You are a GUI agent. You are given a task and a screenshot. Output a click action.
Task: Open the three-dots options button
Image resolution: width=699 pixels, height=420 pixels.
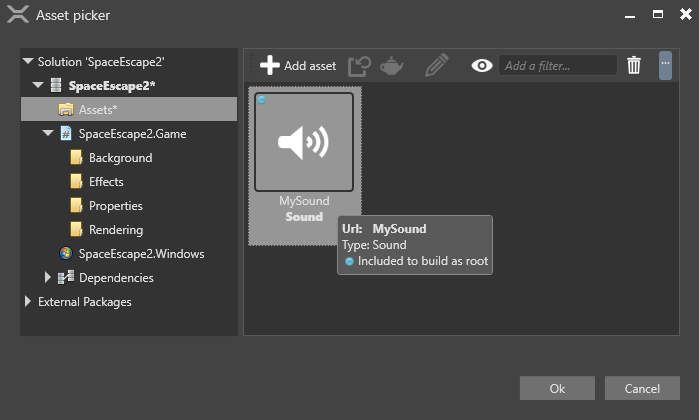[x=665, y=66]
